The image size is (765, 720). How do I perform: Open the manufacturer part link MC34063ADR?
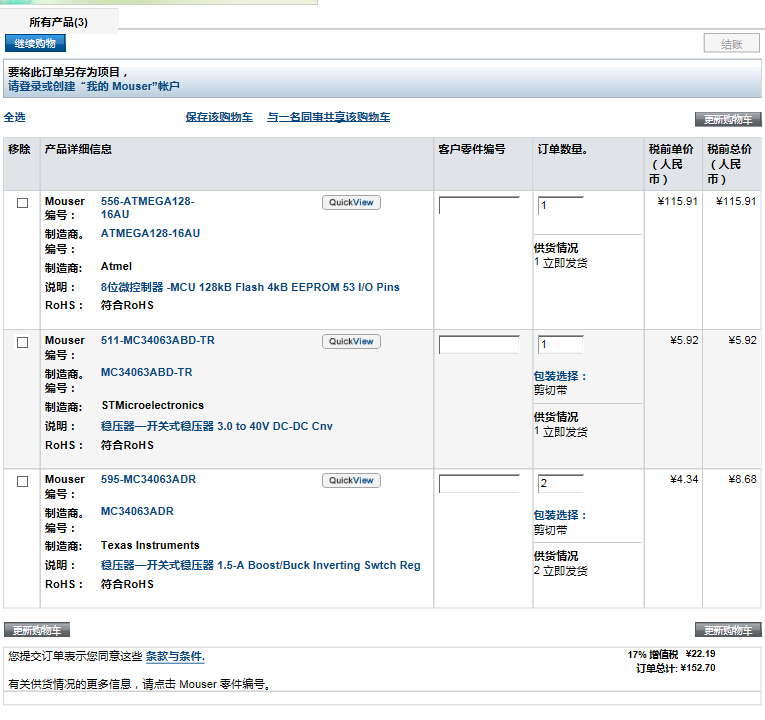(x=137, y=511)
